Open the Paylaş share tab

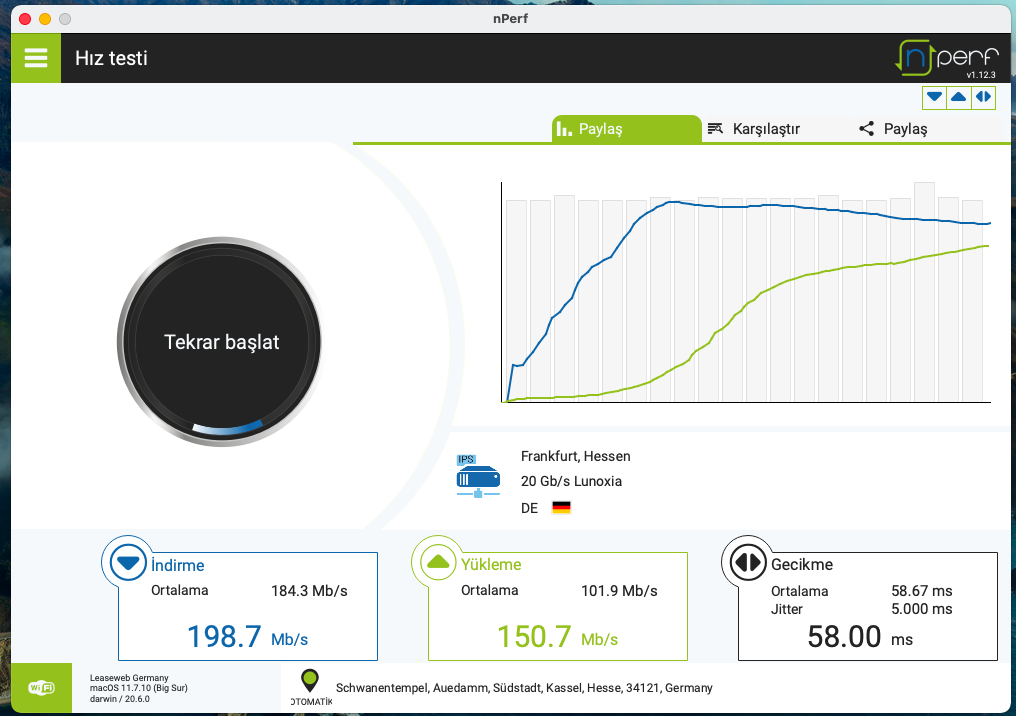[x=905, y=129]
